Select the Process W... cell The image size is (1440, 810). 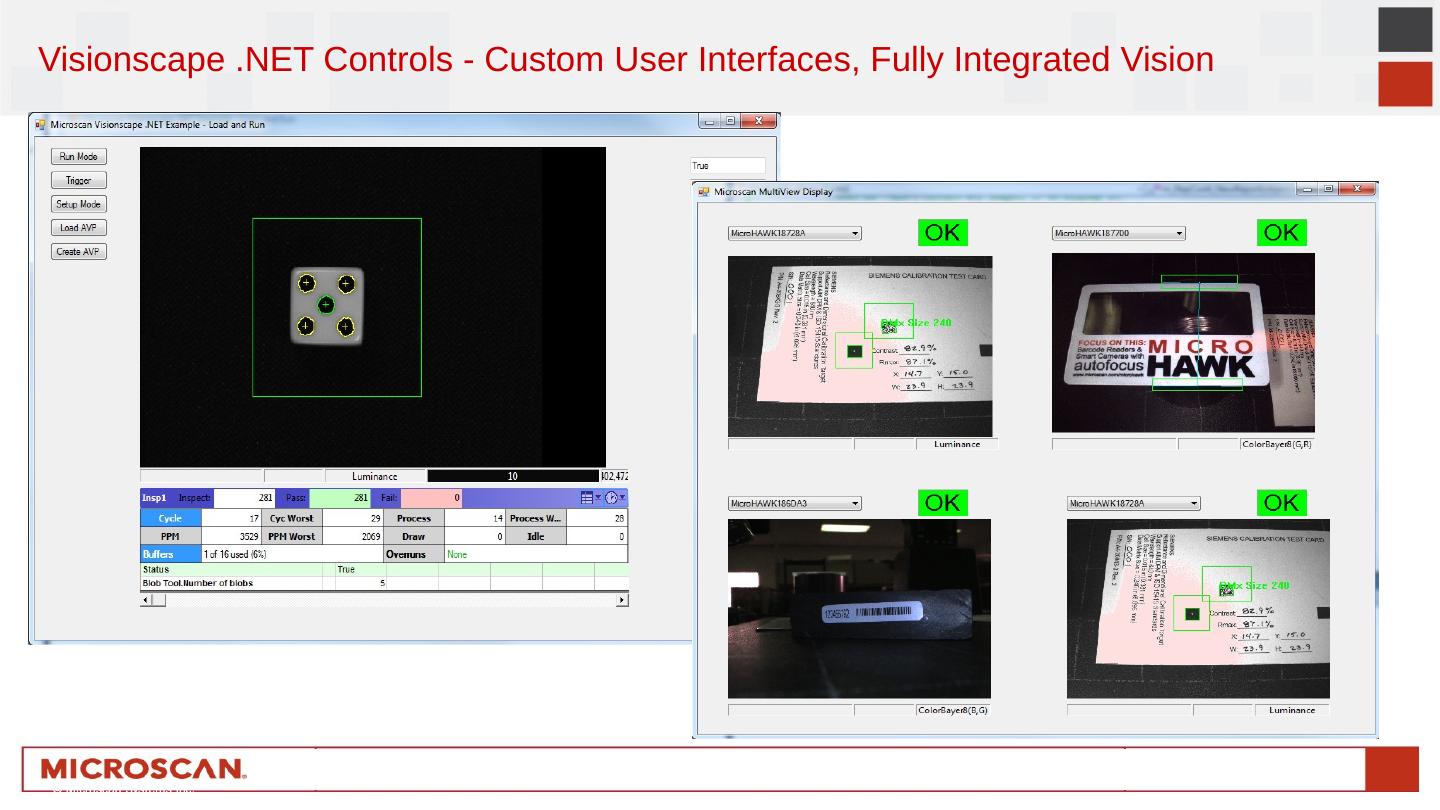pos(536,518)
